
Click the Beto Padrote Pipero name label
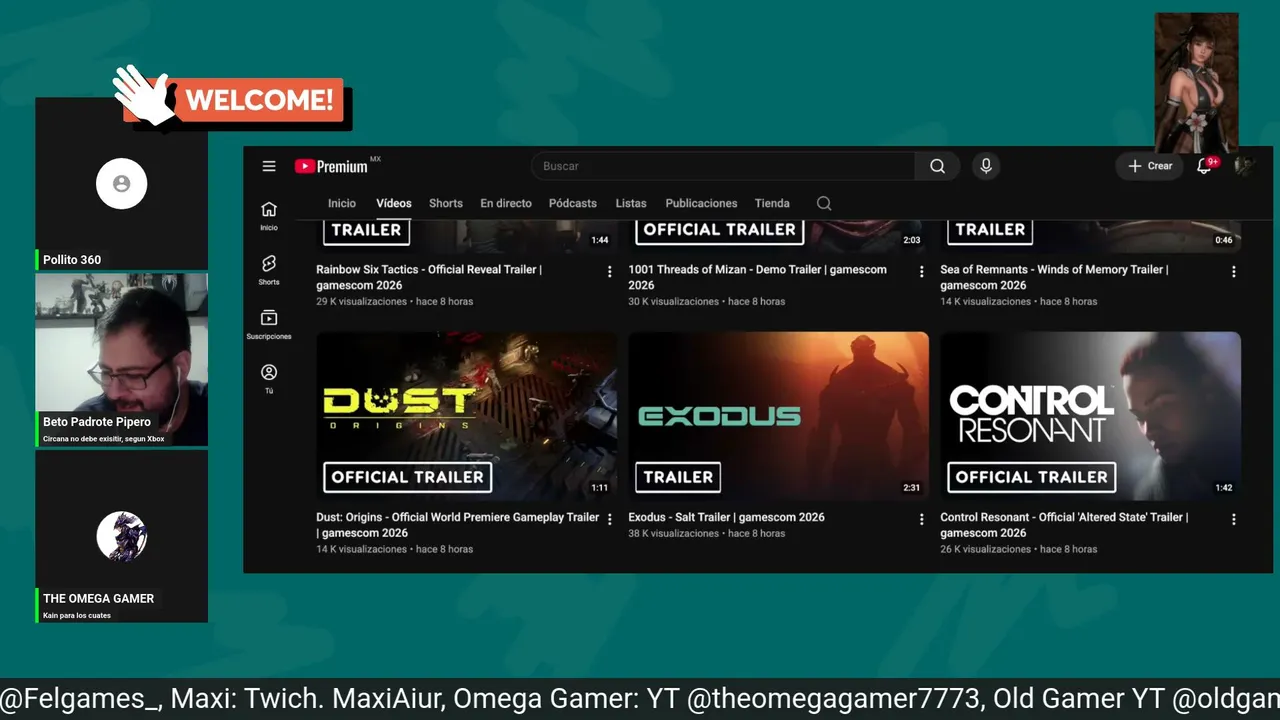tap(97, 422)
